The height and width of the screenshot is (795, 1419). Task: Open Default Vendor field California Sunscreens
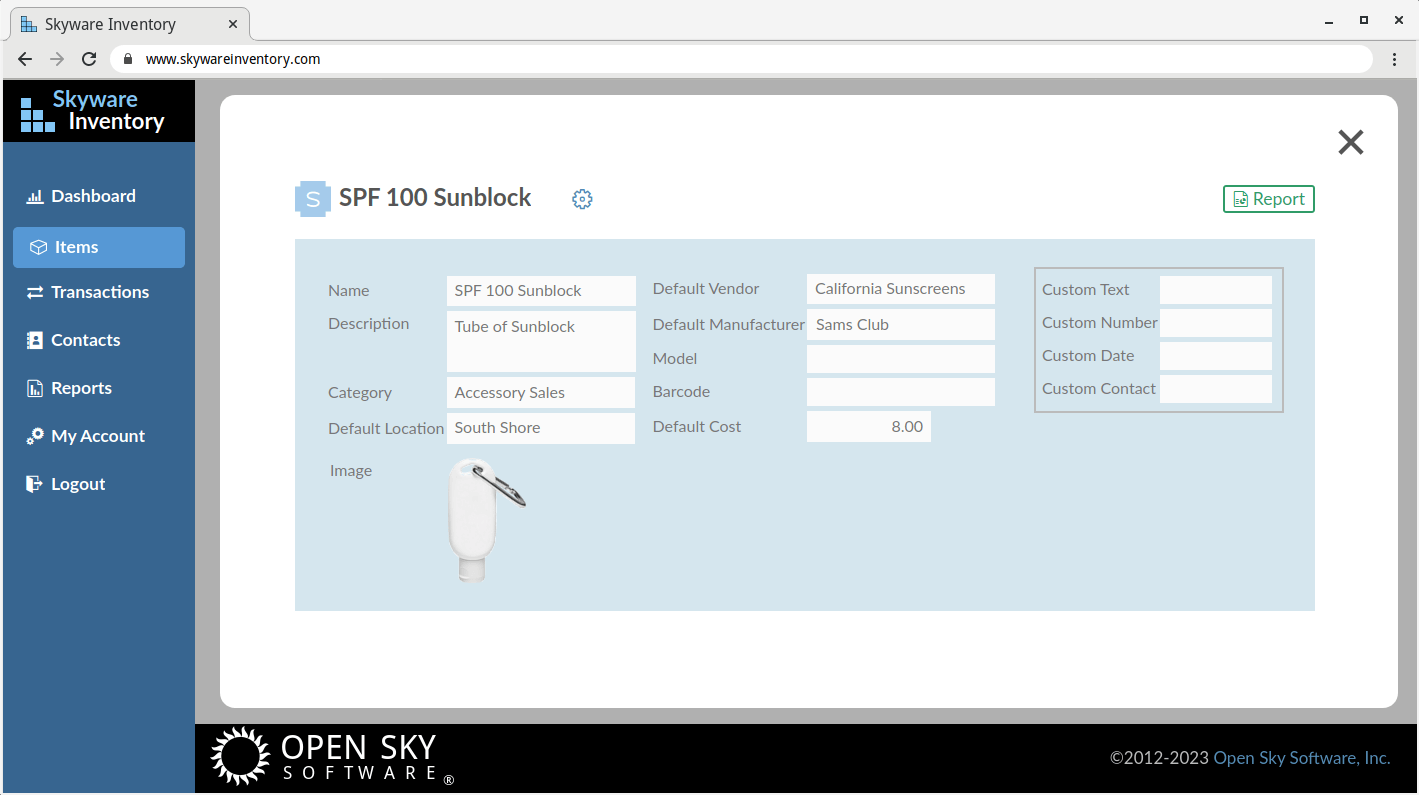coord(900,289)
